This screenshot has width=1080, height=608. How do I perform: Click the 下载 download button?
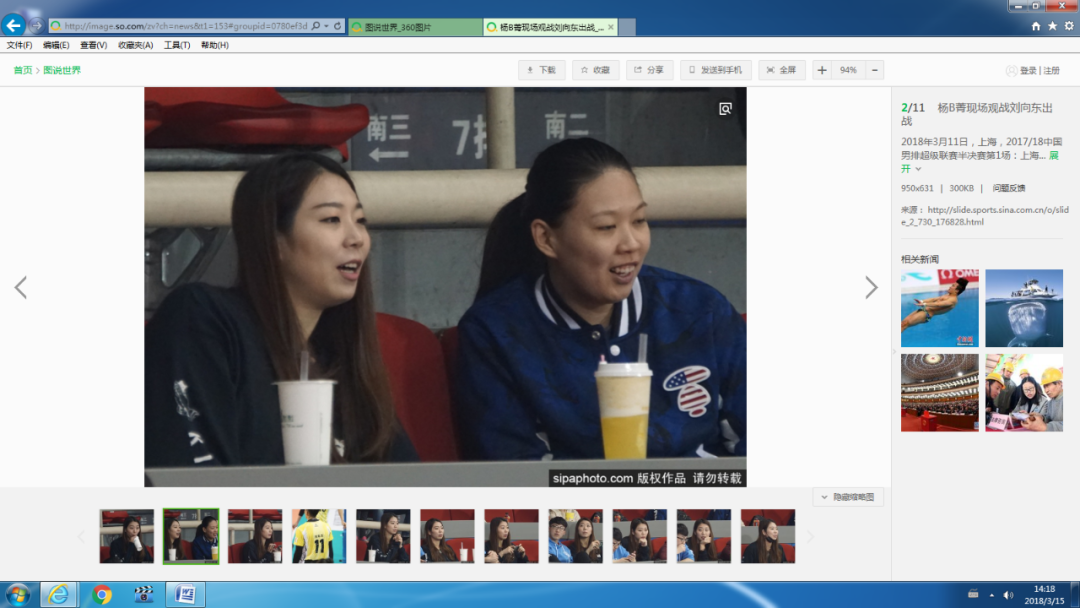tap(540, 70)
